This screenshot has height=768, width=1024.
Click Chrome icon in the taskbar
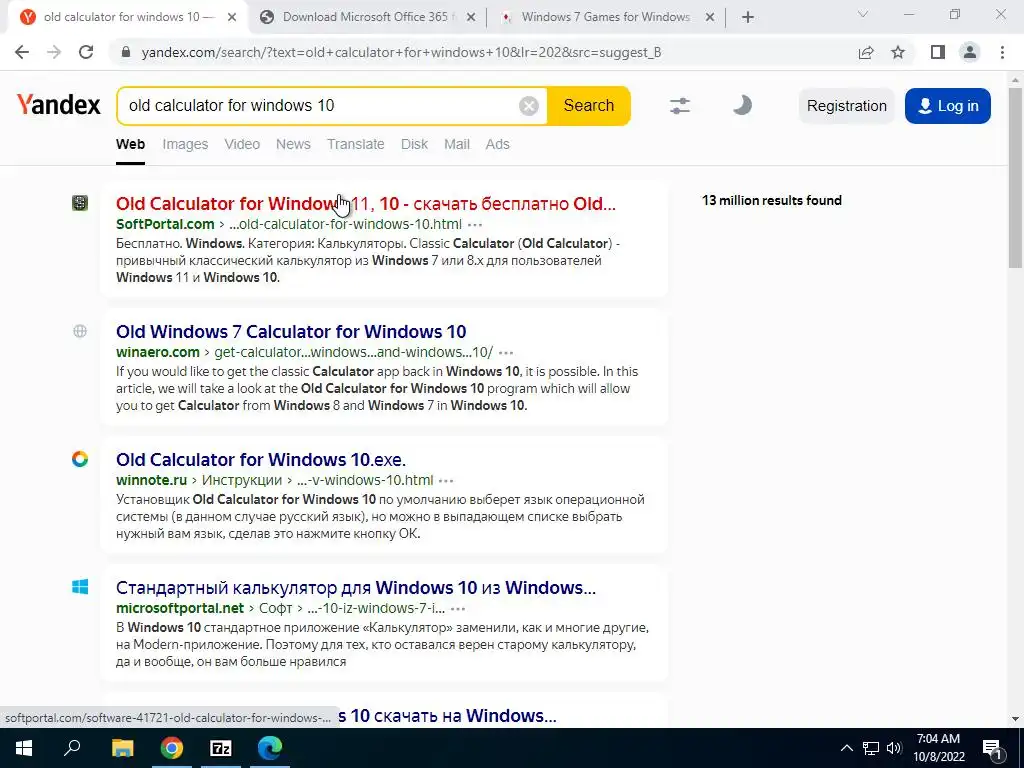coord(172,748)
